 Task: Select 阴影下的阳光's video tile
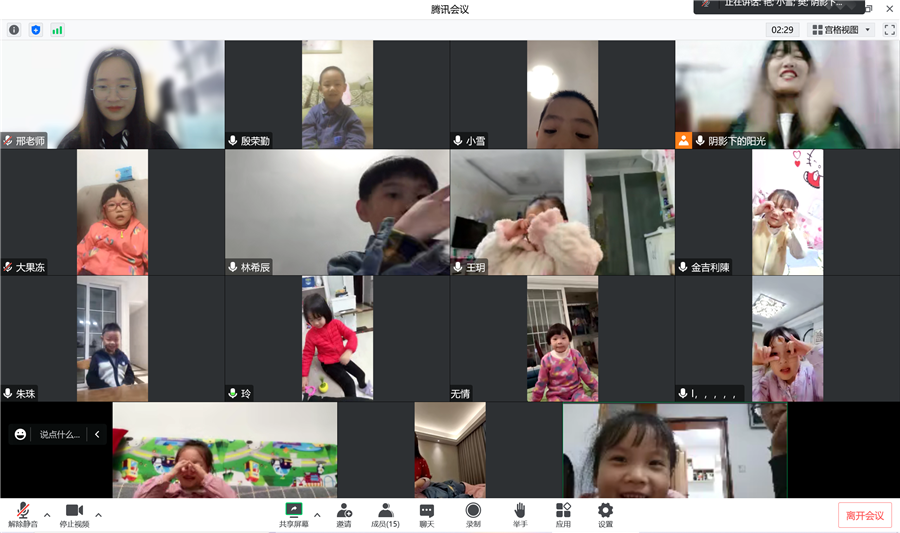[788, 94]
